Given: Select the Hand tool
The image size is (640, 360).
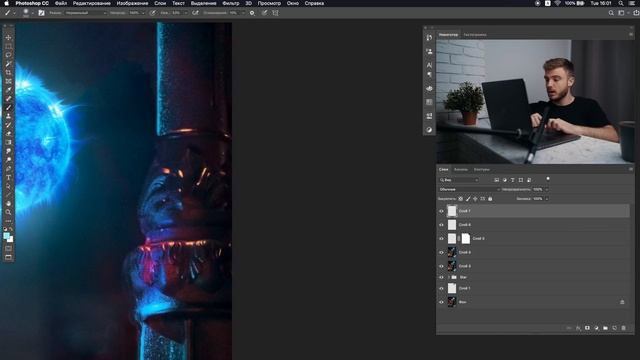Looking at the screenshot, I should [8, 203].
